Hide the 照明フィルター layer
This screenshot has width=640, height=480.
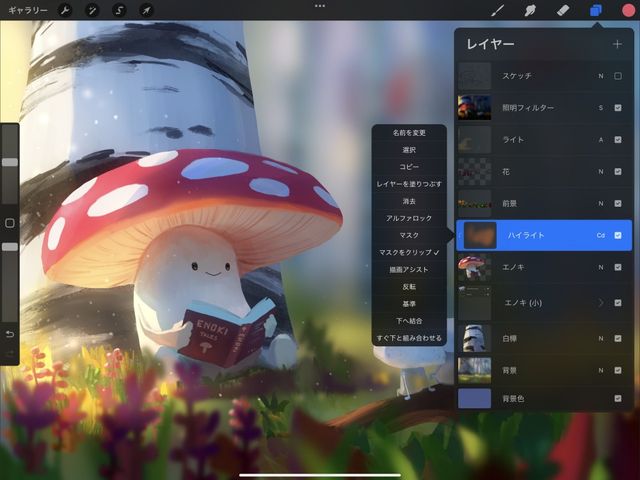618,108
